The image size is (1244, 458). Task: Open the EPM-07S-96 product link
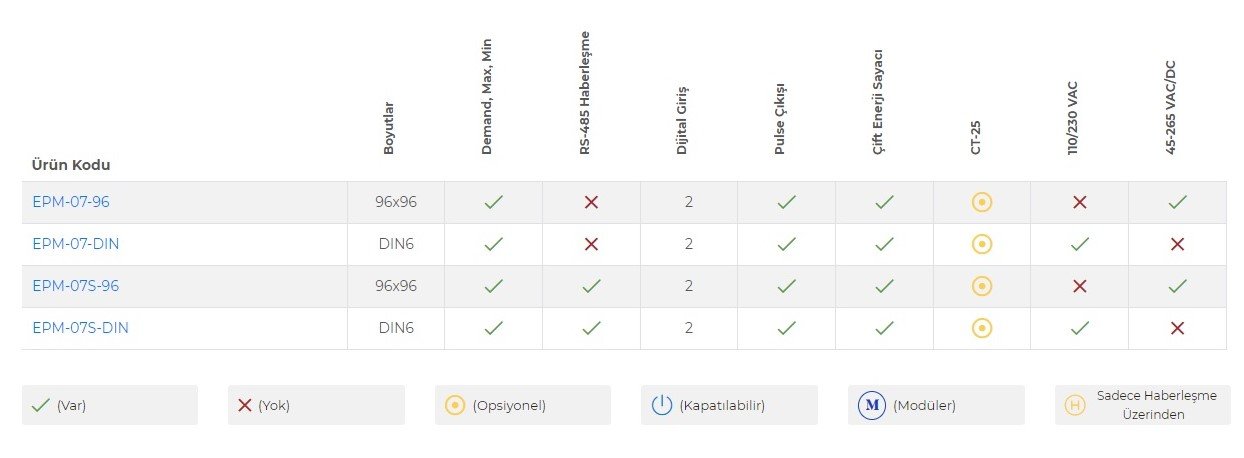tap(75, 286)
